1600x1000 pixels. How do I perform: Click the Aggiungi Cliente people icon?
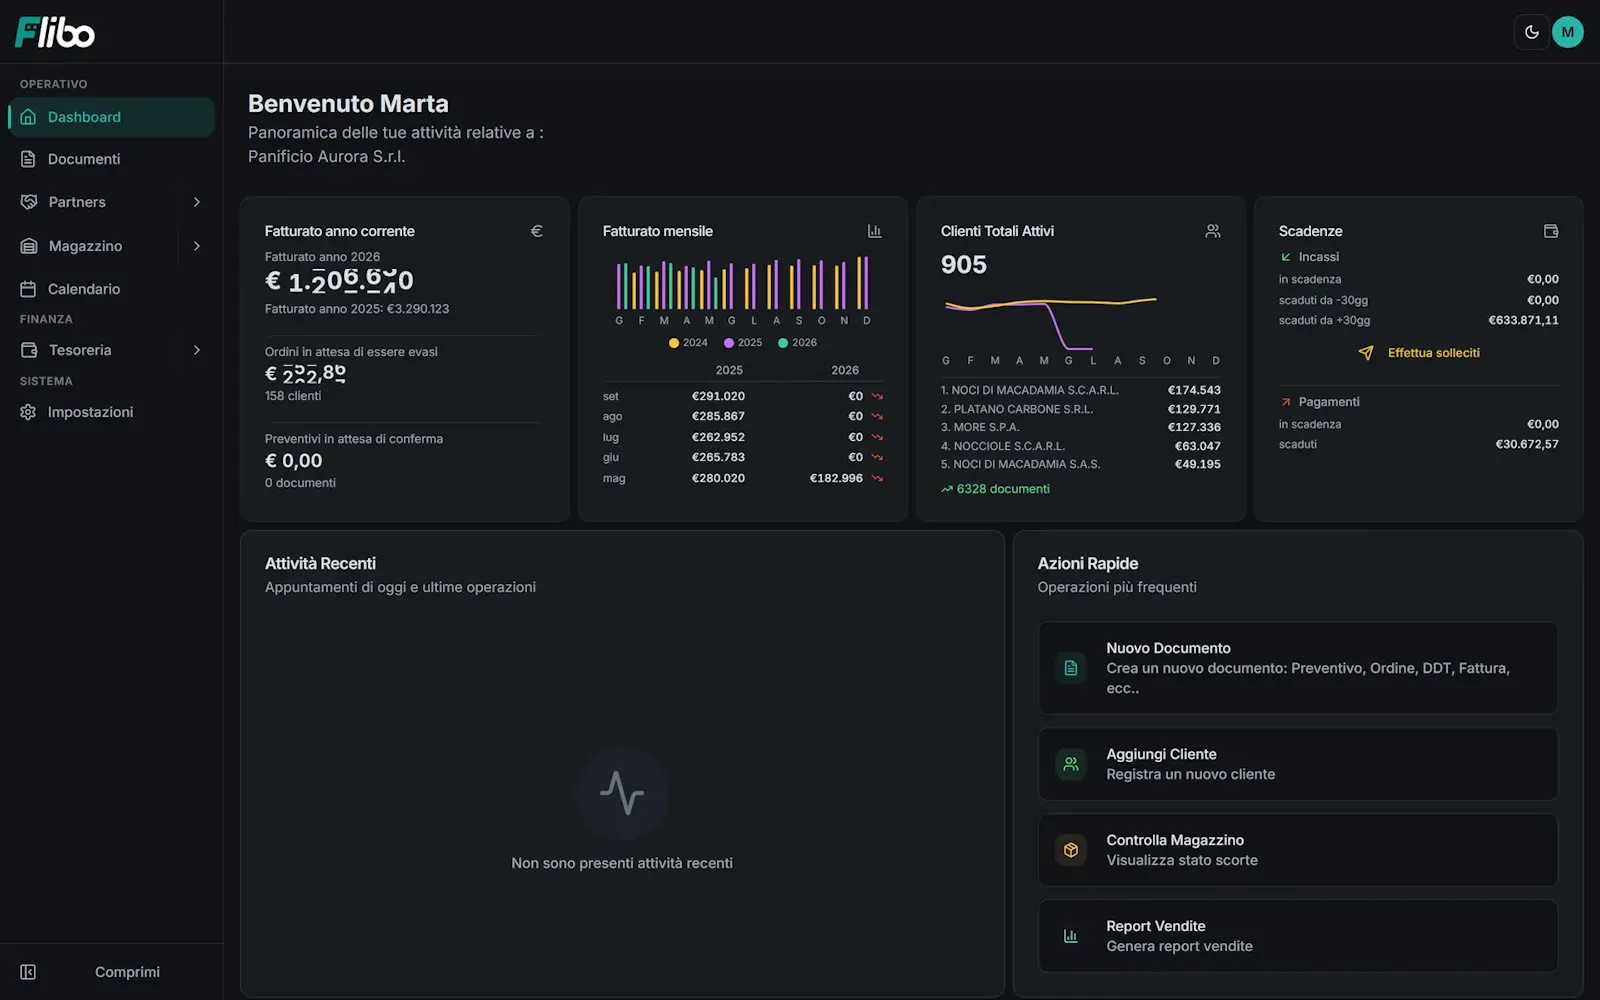[x=1071, y=764]
